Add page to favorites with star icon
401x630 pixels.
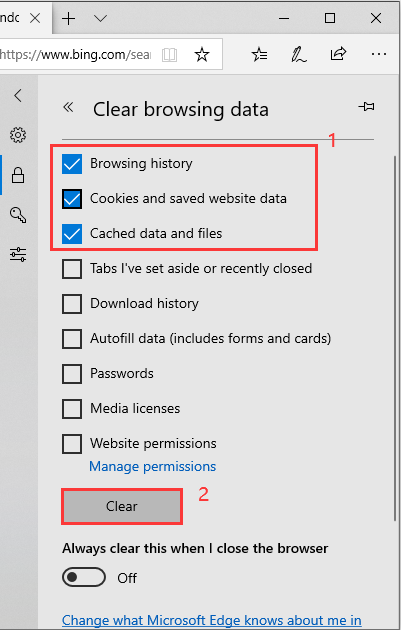tap(202, 54)
